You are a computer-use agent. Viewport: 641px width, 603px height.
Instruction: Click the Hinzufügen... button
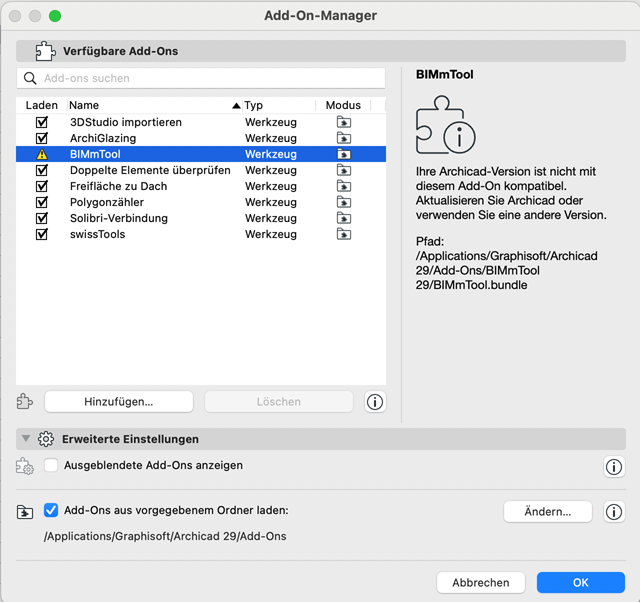click(x=119, y=402)
